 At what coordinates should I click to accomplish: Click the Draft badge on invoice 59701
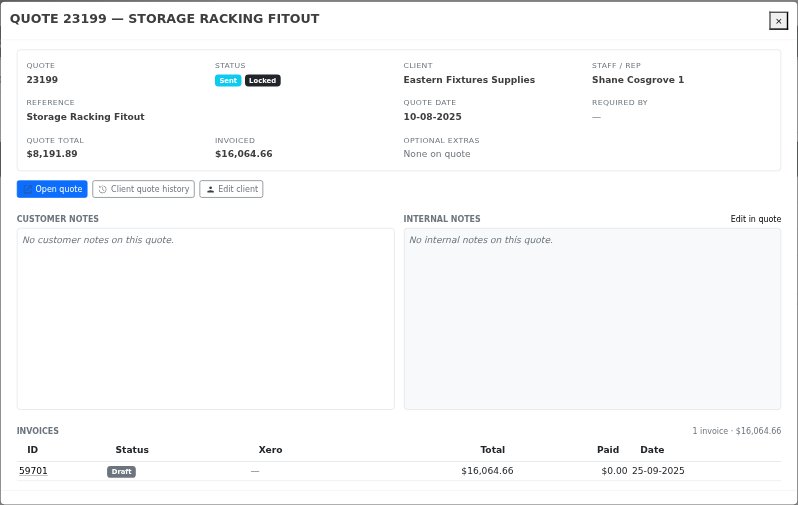click(x=121, y=471)
